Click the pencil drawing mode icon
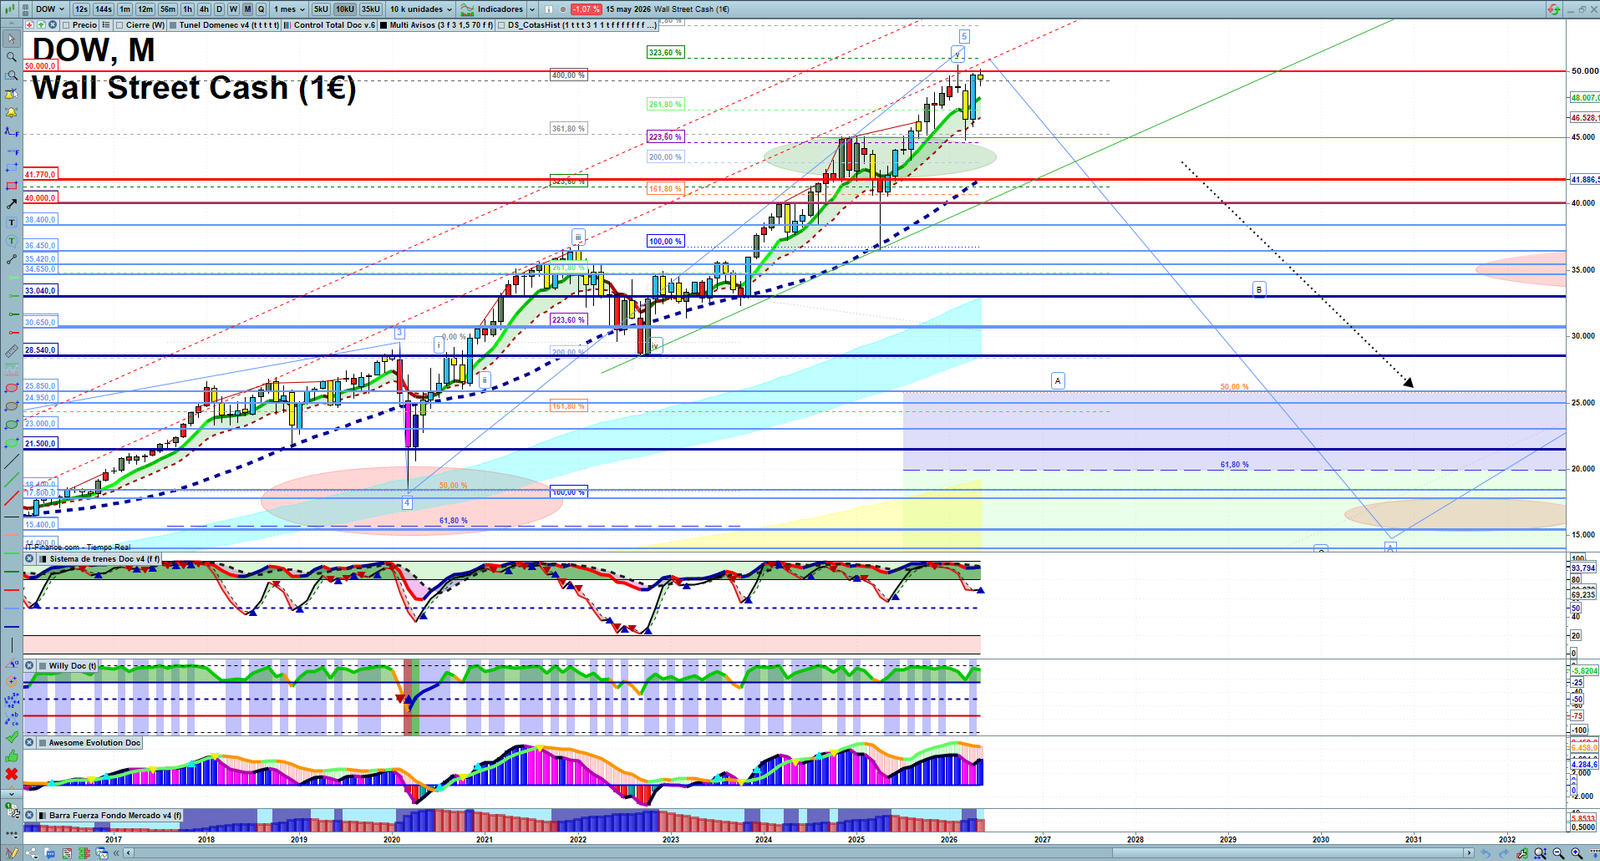 pos(12,853)
